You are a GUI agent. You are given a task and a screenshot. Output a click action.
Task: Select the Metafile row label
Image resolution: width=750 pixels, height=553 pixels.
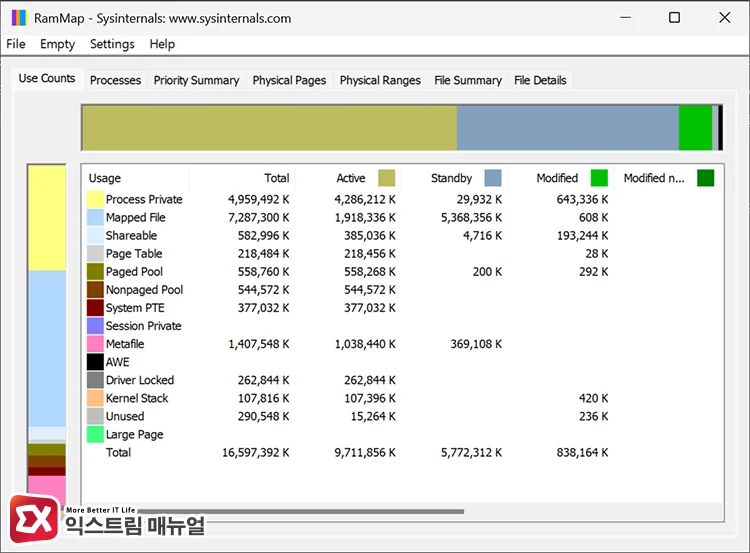(x=125, y=344)
